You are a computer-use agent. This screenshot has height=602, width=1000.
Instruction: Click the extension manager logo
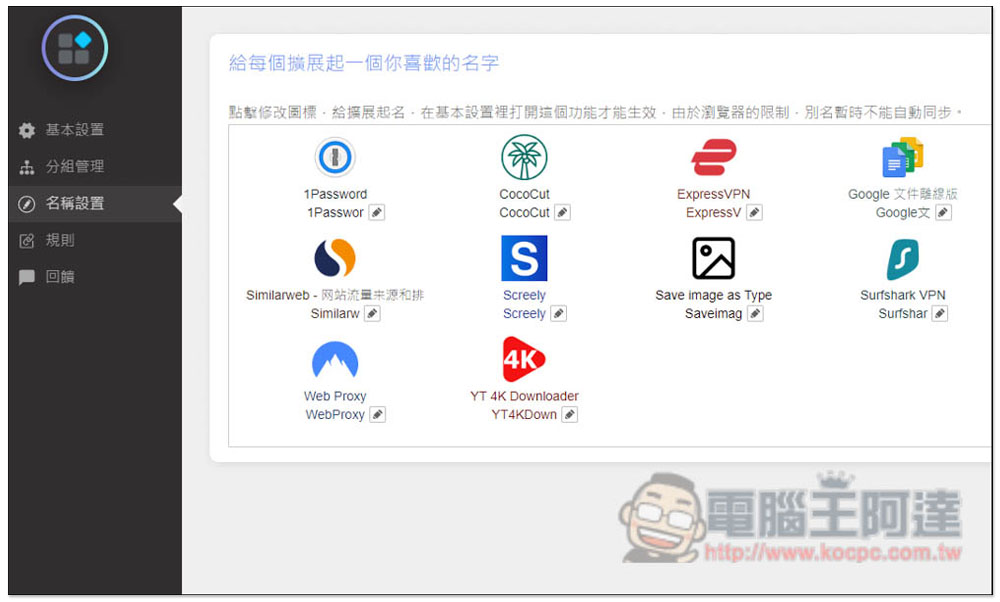tap(75, 48)
